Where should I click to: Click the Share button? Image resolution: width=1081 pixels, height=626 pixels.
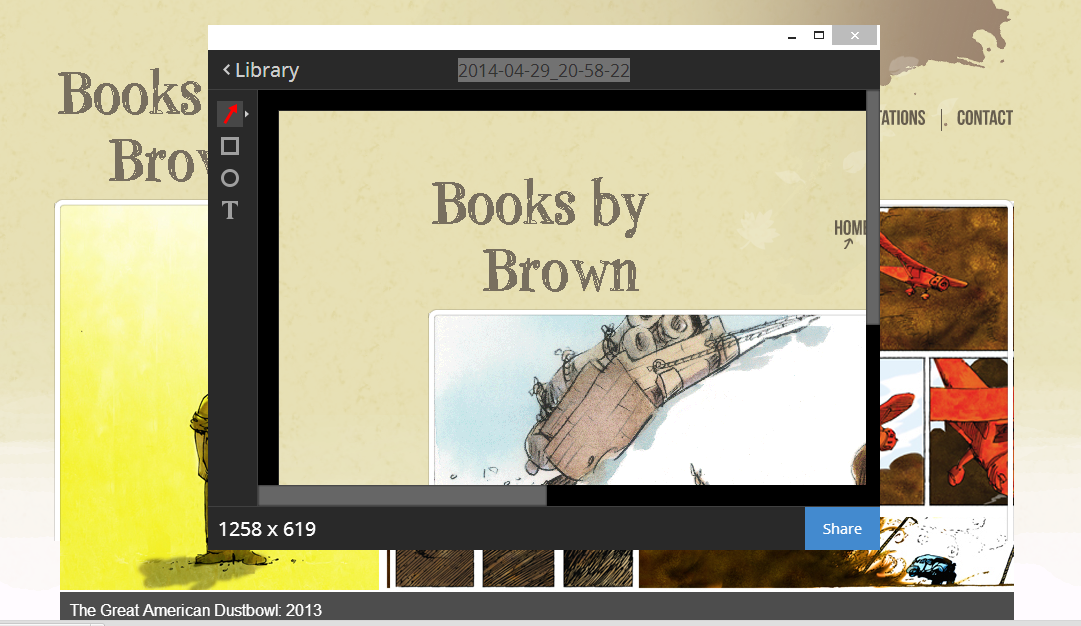pyautogui.click(x=842, y=529)
